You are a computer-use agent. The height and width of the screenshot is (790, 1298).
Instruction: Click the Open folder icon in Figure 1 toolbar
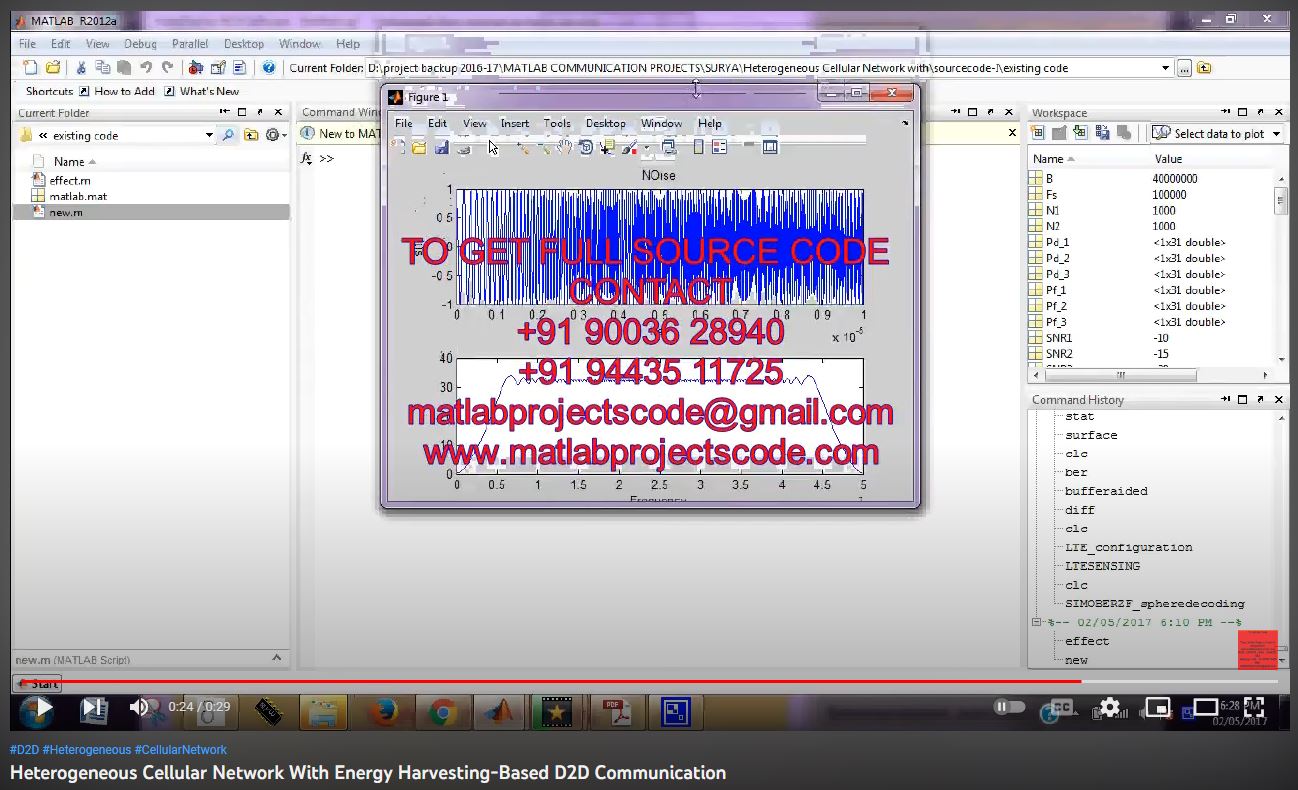point(419,147)
